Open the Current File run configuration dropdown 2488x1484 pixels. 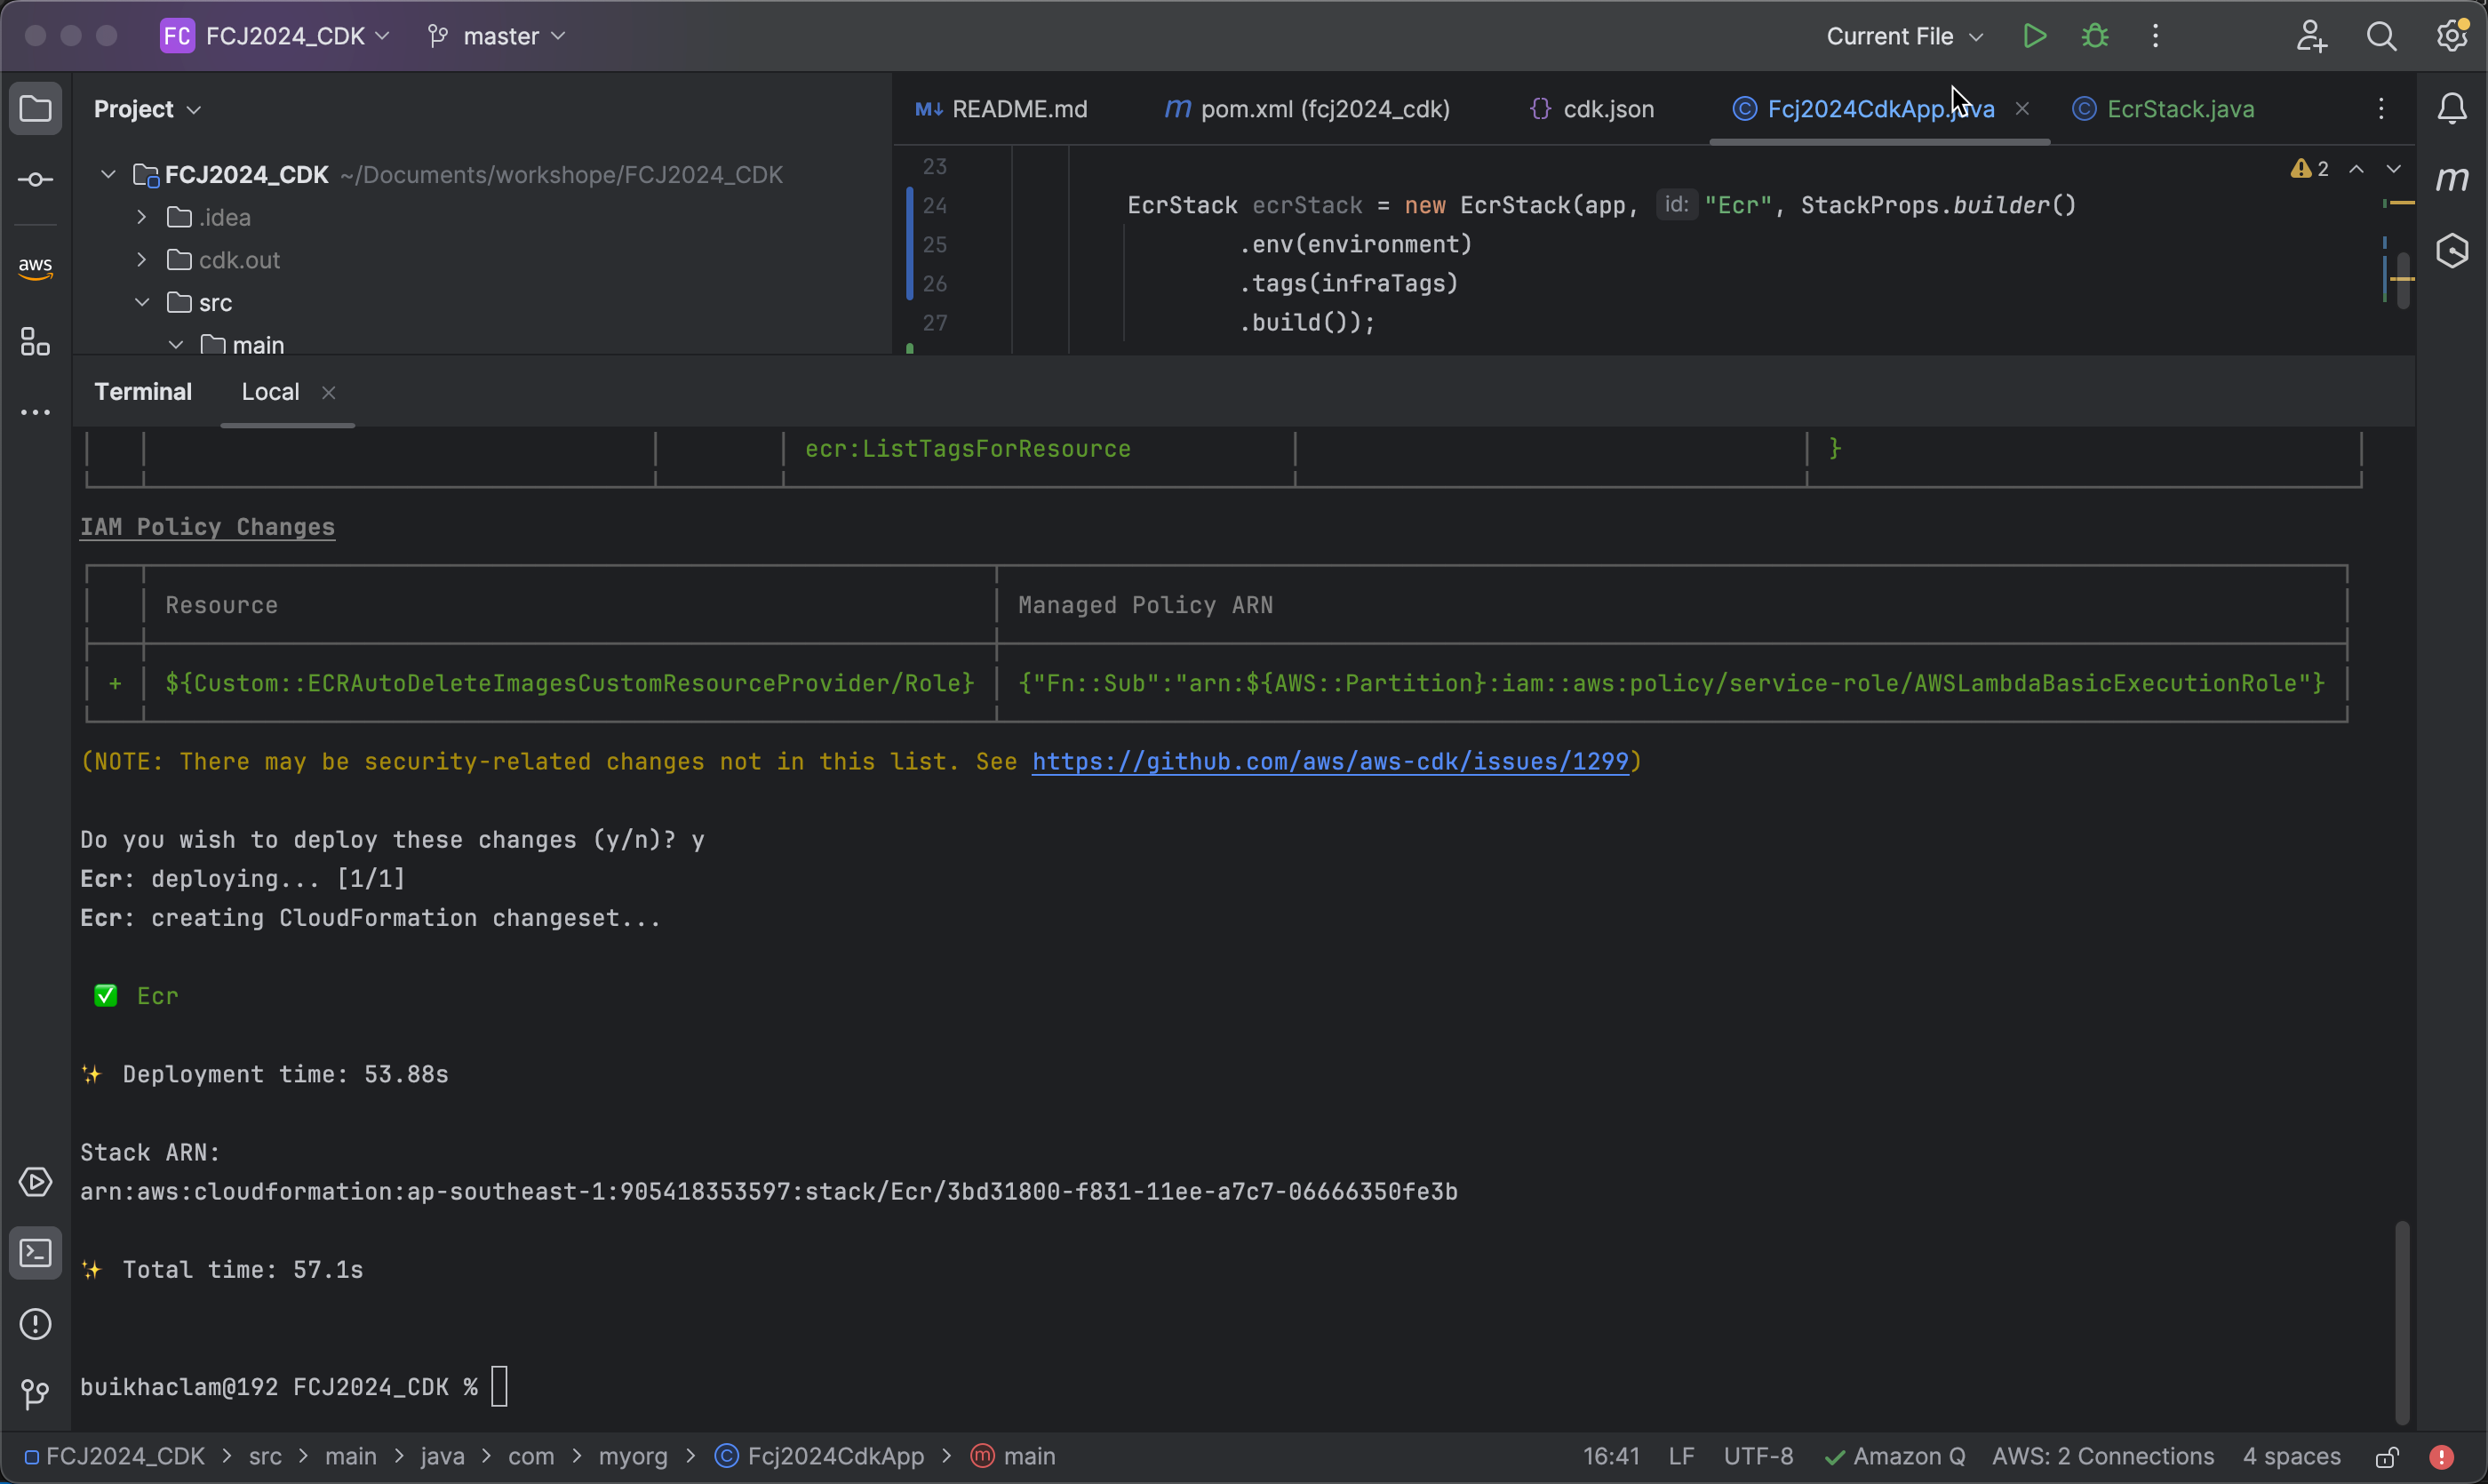point(1905,36)
